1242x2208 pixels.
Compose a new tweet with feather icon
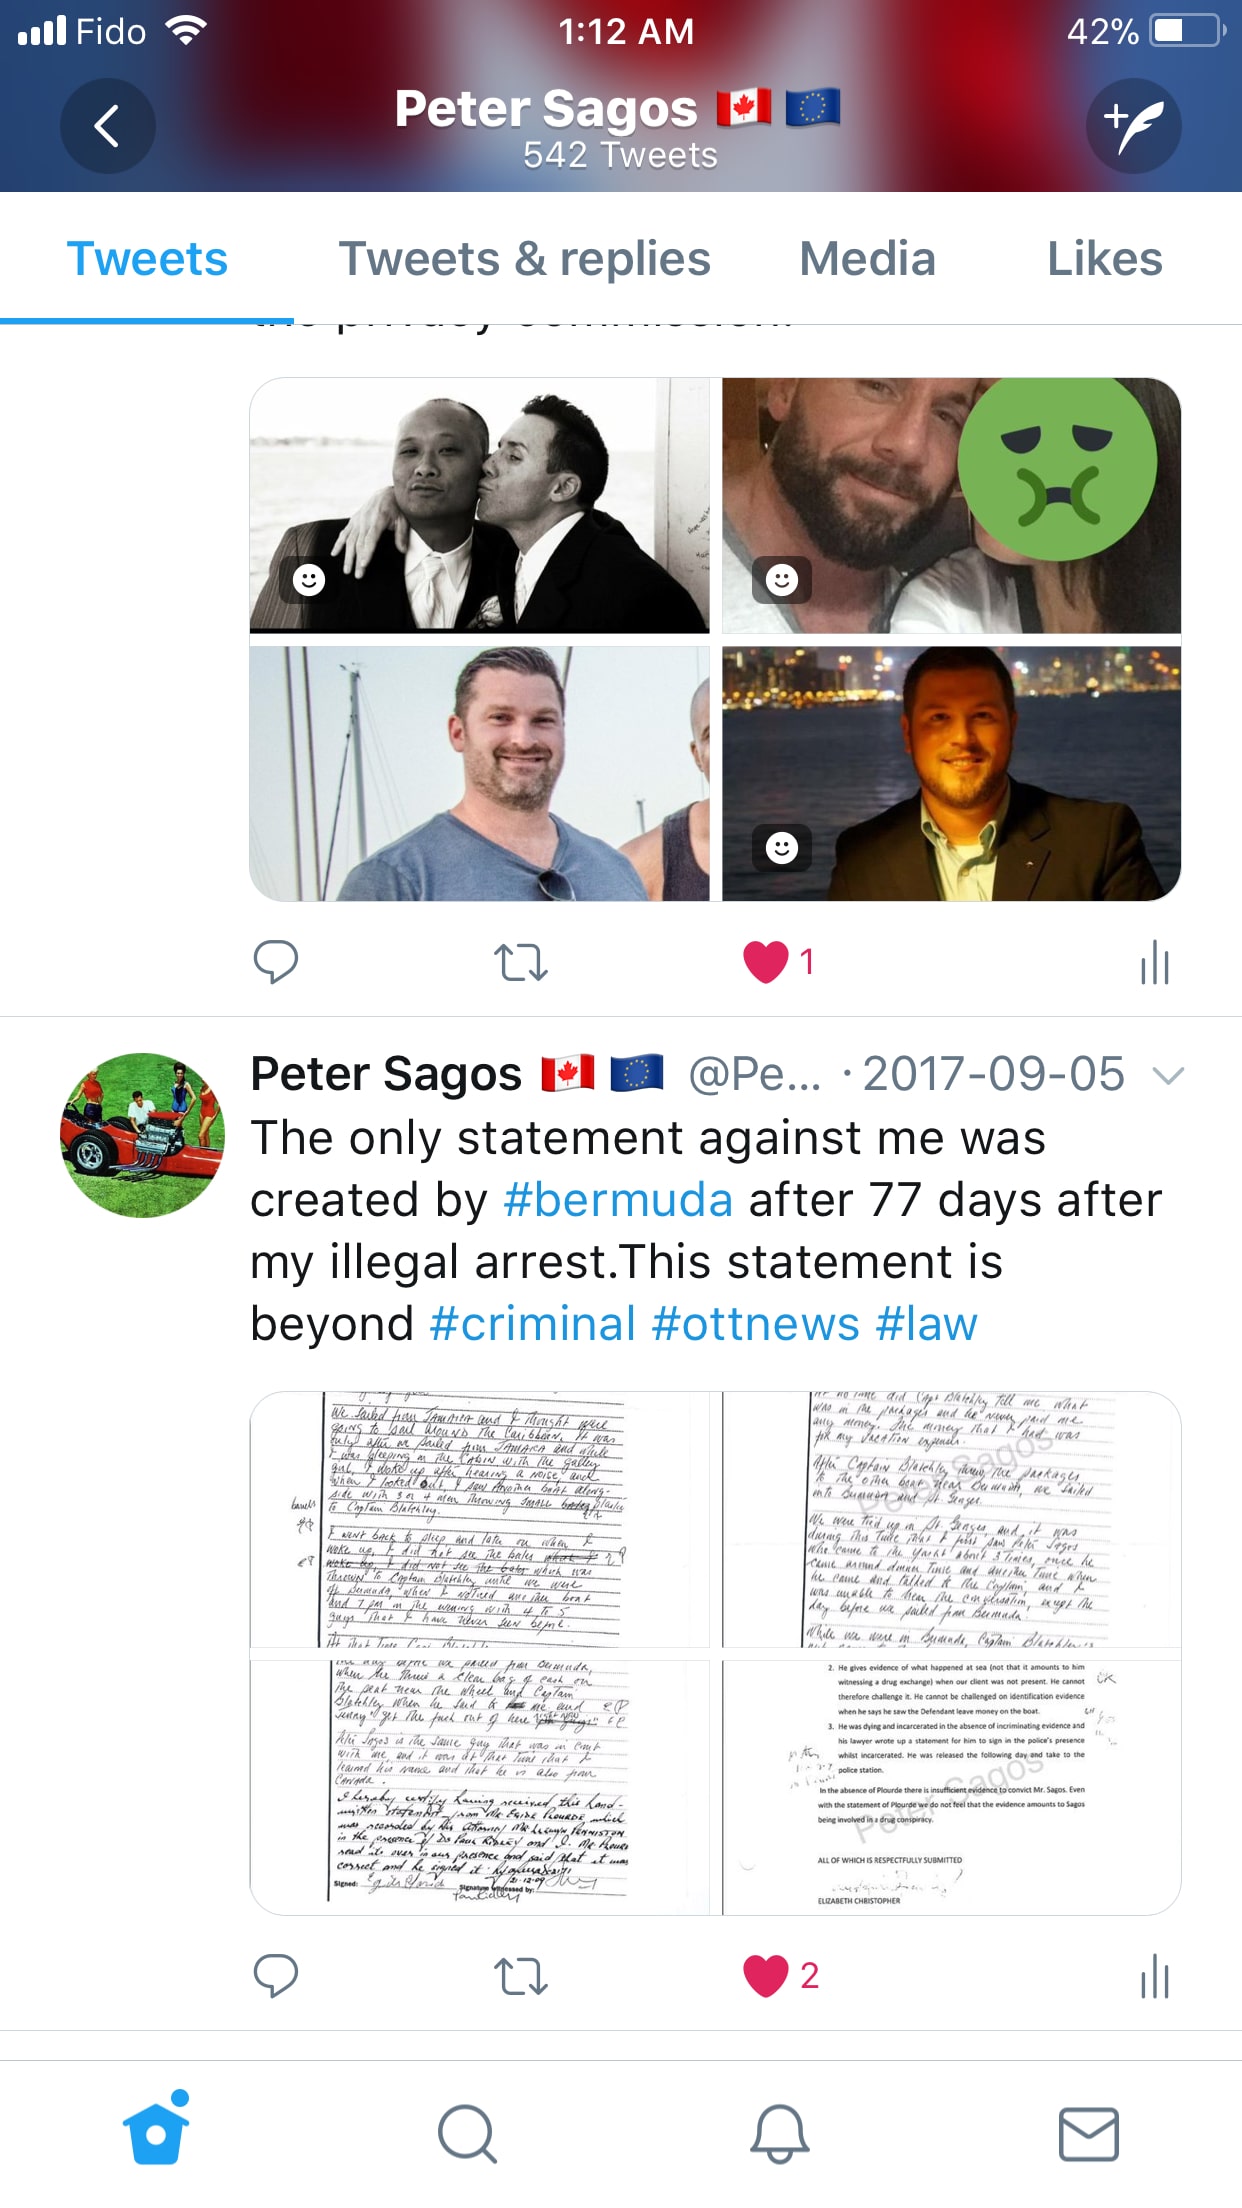pyautogui.click(x=1134, y=126)
